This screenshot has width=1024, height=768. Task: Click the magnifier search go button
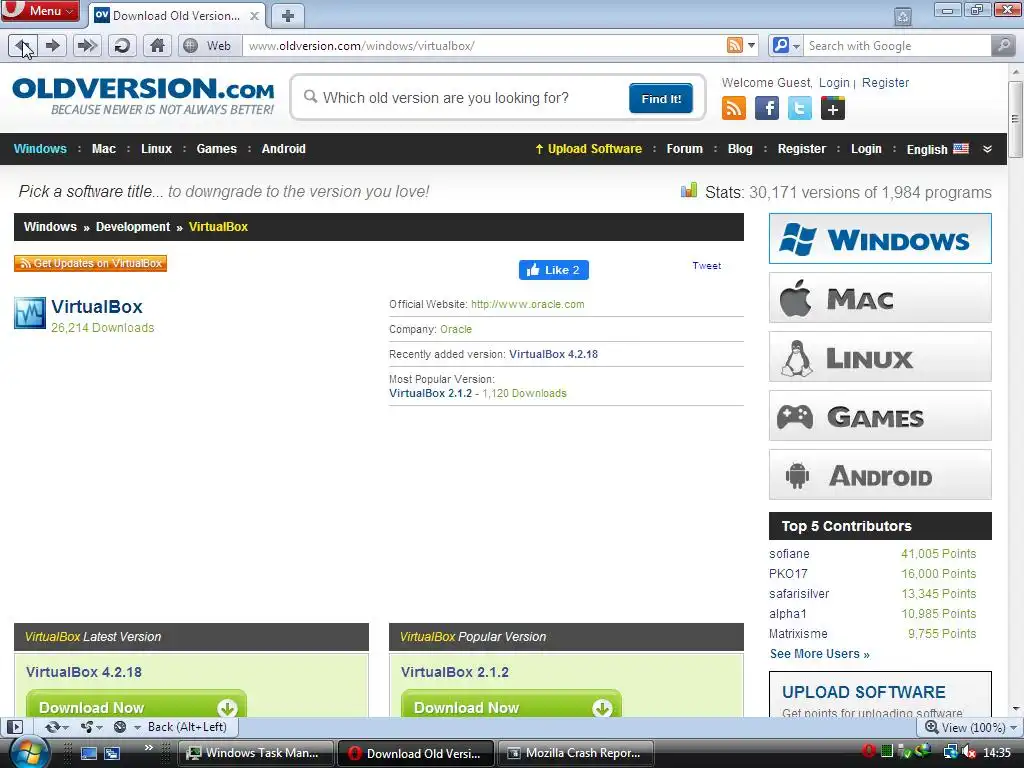click(x=1002, y=46)
